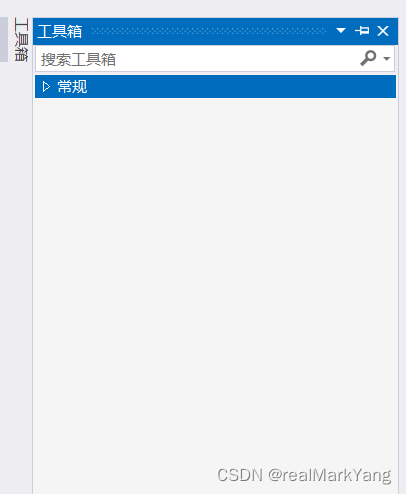
Task: Select the 常规 category row
Action: click(215, 87)
